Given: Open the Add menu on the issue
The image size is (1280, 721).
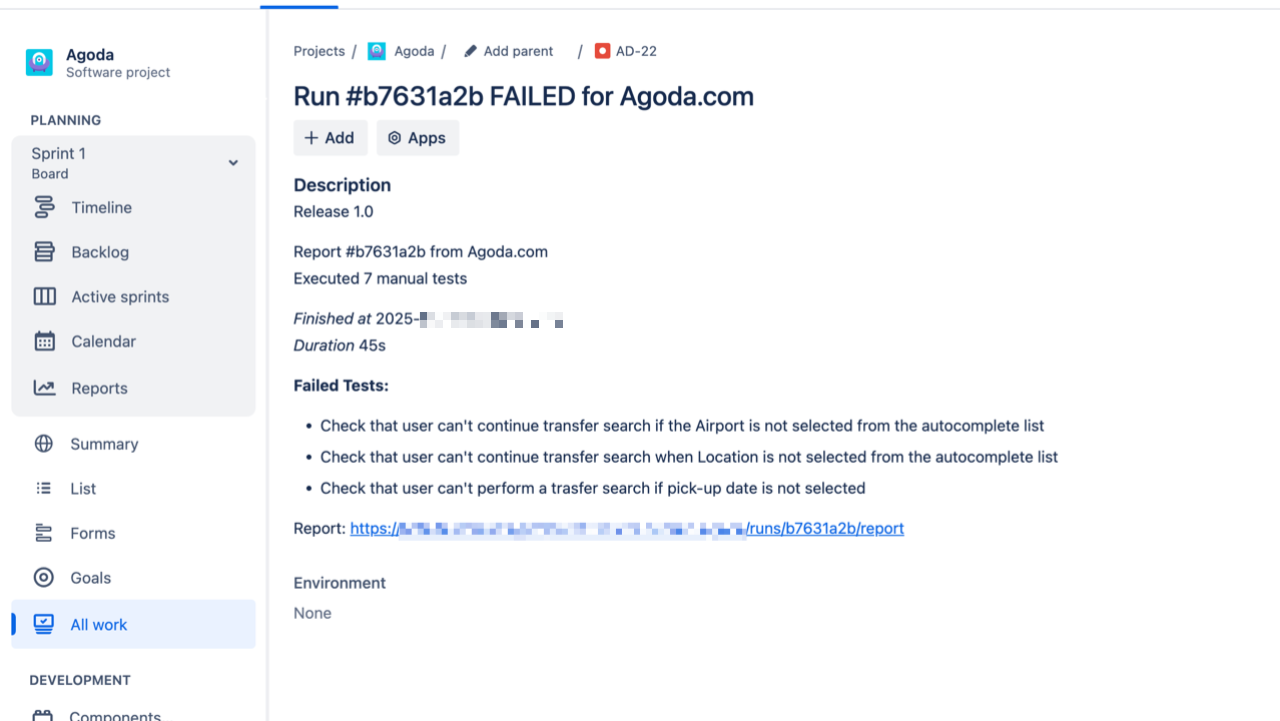Looking at the screenshot, I should pyautogui.click(x=330, y=137).
